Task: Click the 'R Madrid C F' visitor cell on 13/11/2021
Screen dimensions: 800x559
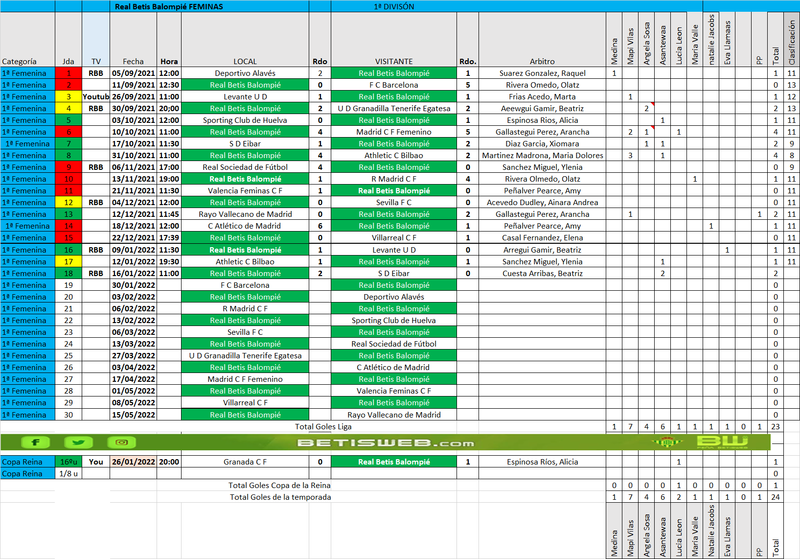Action: (x=394, y=179)
